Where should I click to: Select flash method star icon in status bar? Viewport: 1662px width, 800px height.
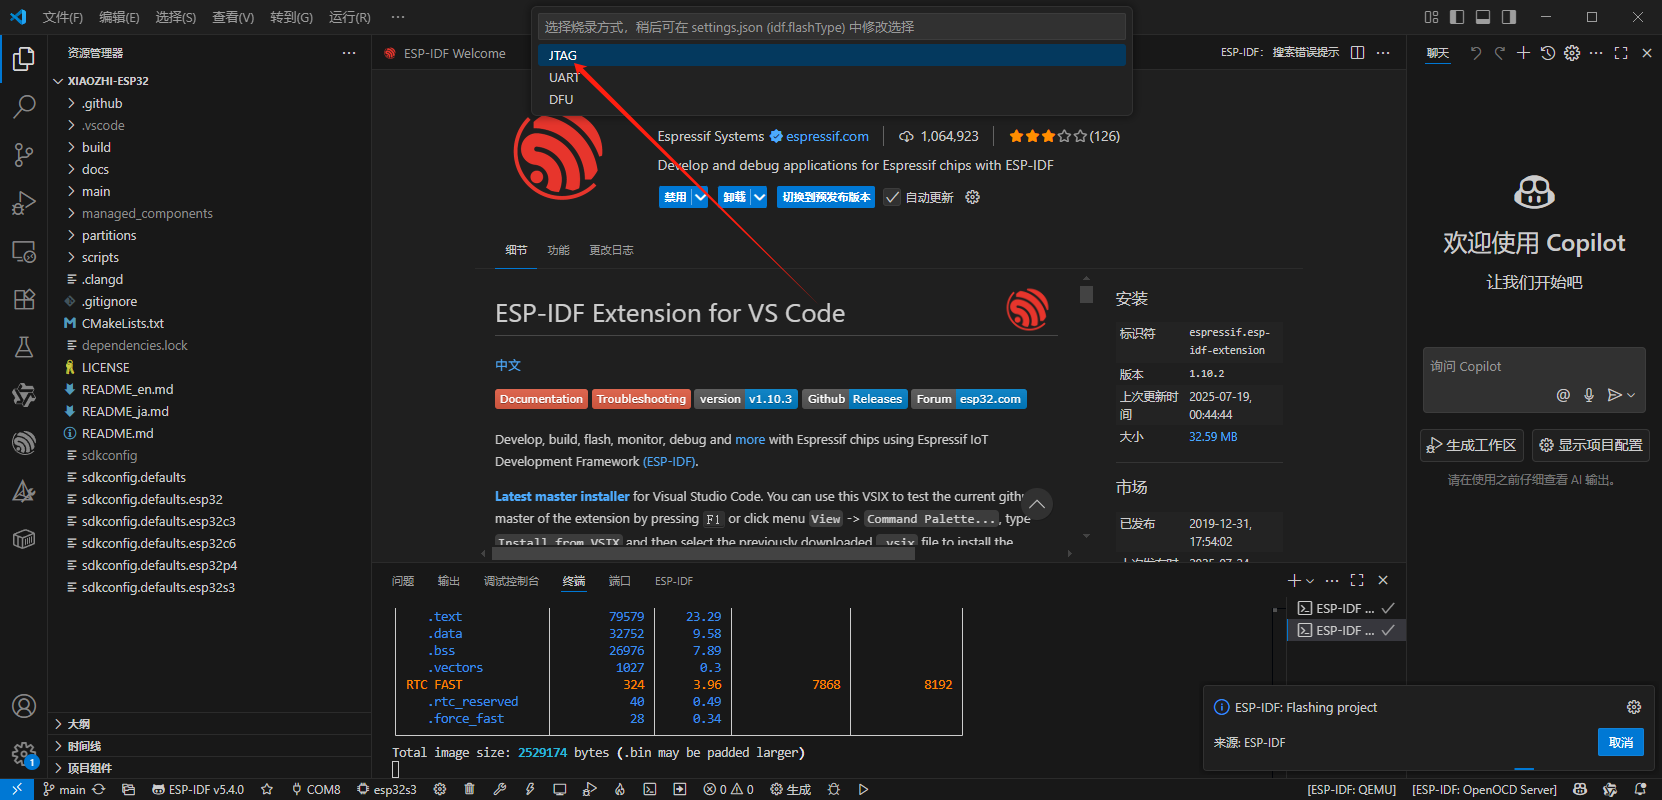[267, 789]
